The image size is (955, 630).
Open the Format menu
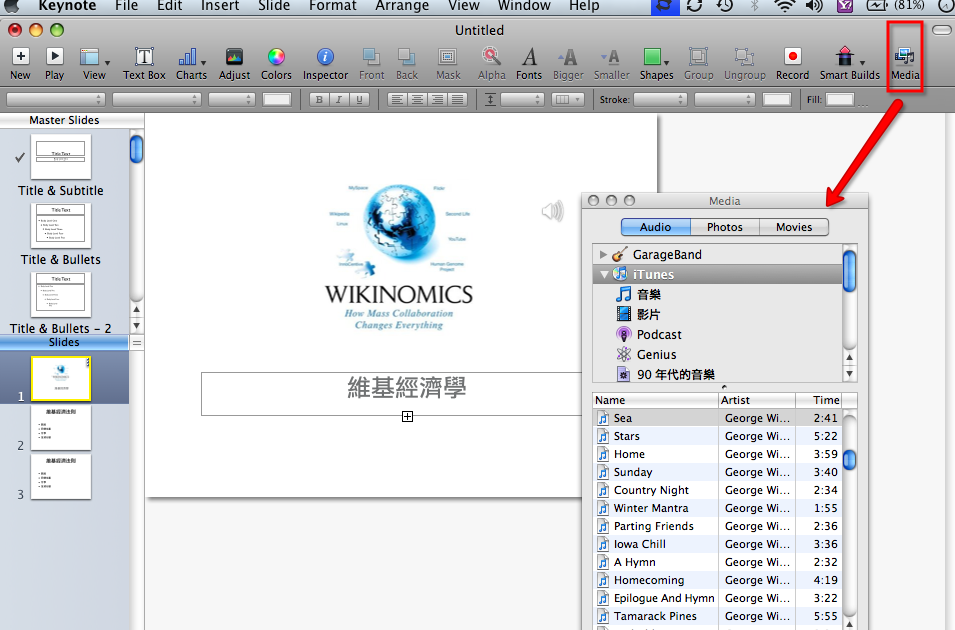click(333, 6)
